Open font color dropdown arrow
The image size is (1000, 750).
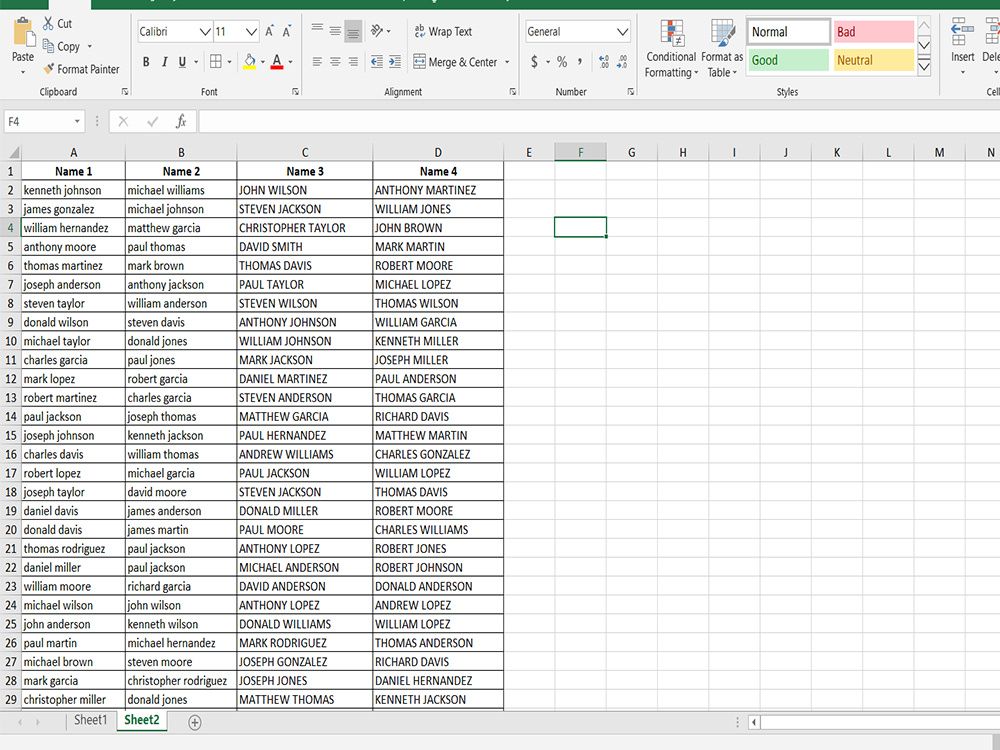290,62
